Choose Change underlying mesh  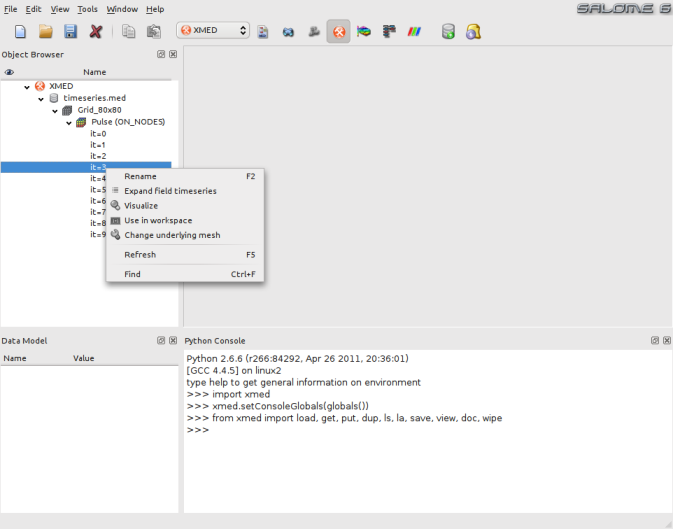point(185,235)
